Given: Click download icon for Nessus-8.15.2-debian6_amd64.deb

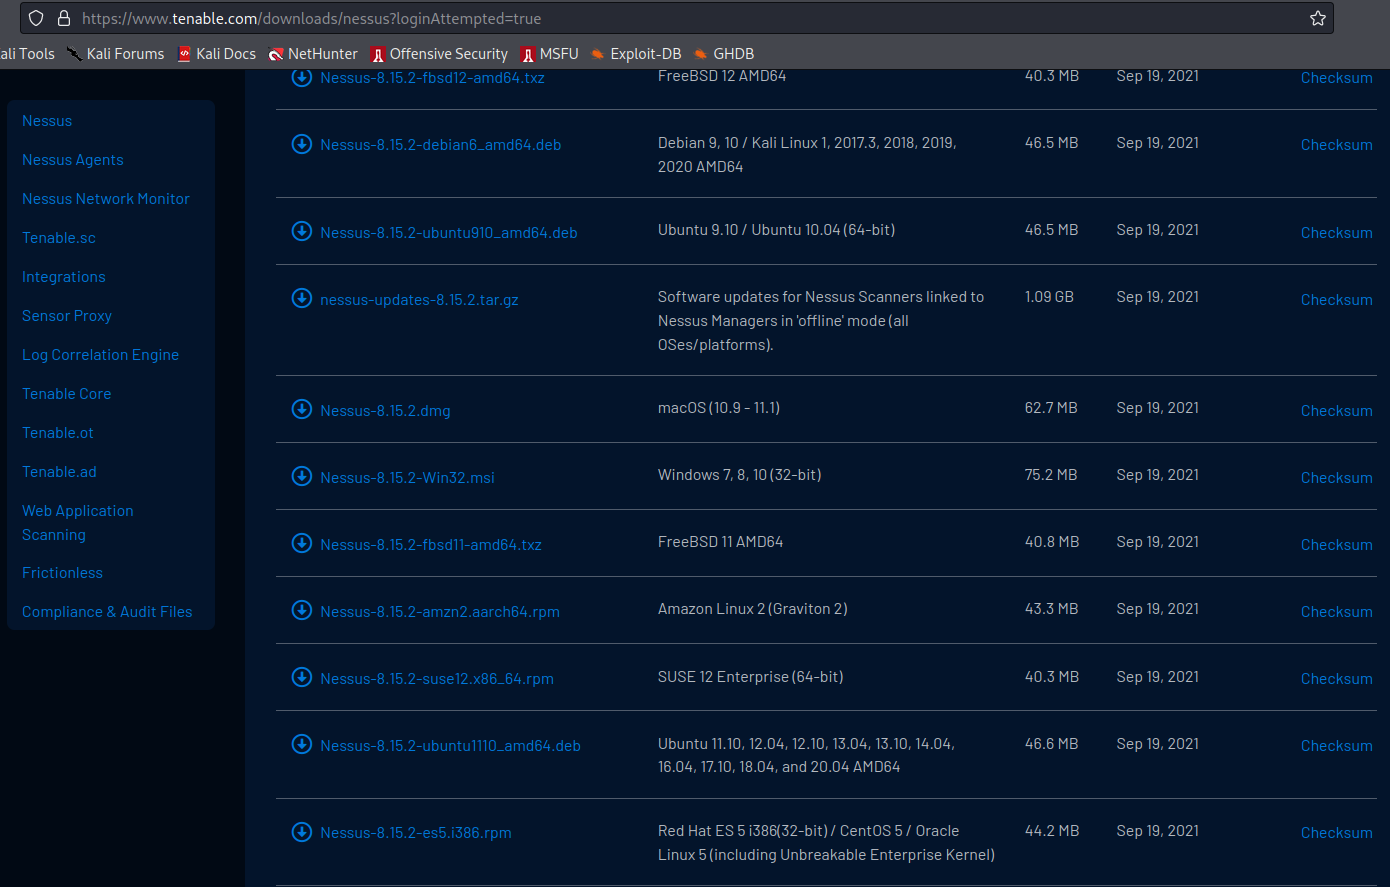Looking at the screenshot, I should 301,144.
